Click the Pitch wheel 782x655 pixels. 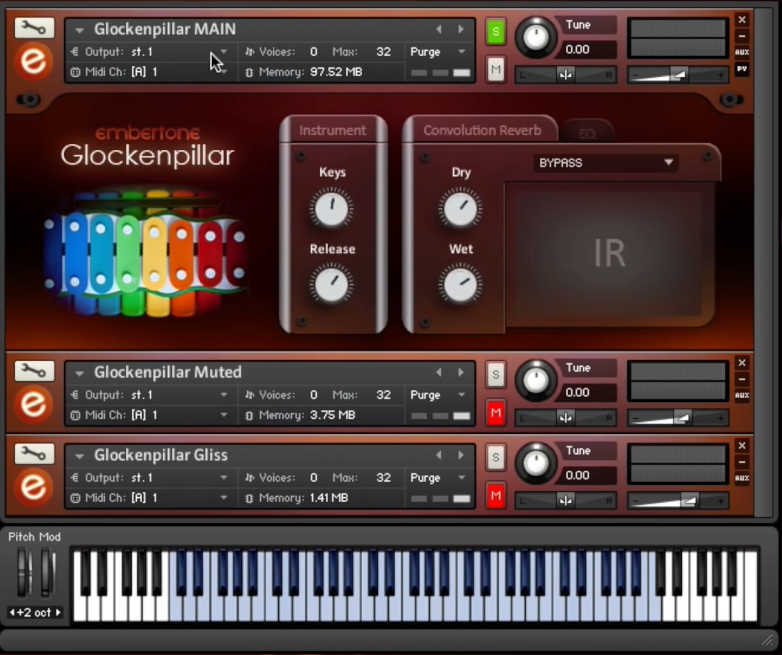(x=23, y=572)
